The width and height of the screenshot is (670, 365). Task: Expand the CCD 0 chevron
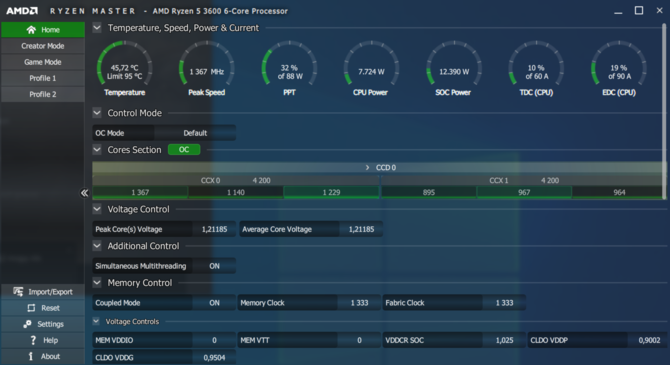coord(367,168)
